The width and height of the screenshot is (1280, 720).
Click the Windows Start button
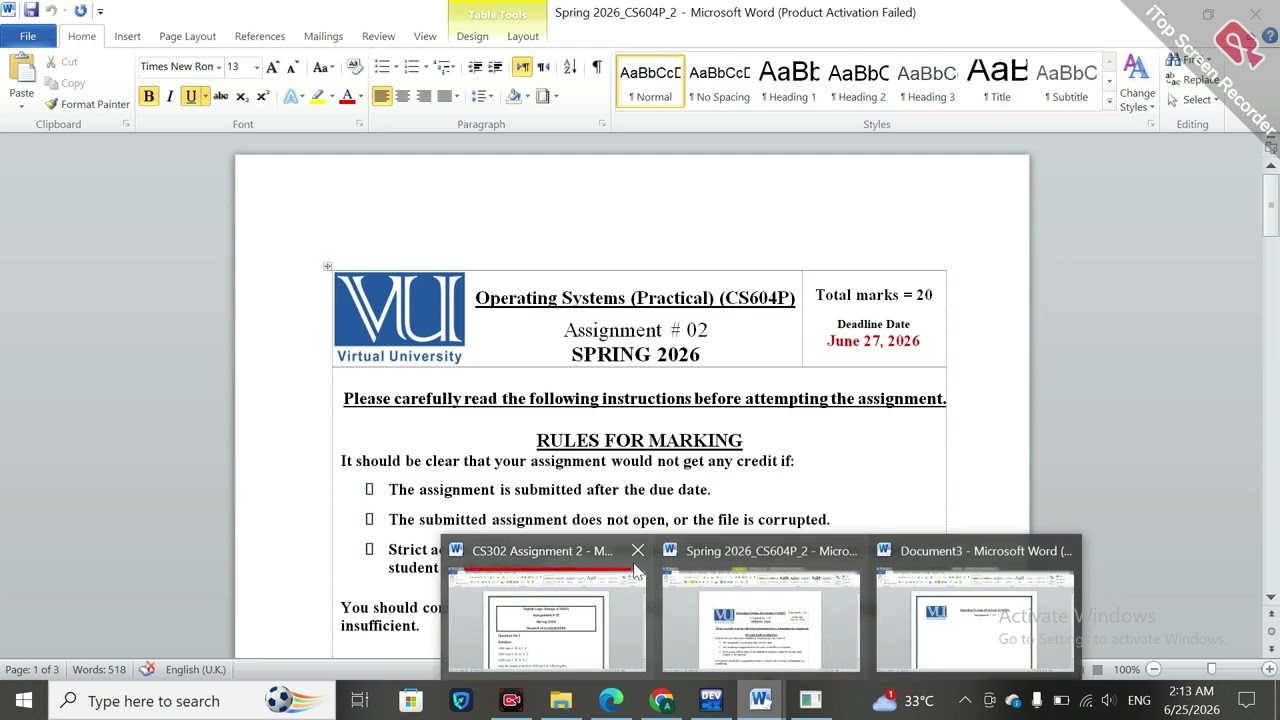click(x=24, y=700)
